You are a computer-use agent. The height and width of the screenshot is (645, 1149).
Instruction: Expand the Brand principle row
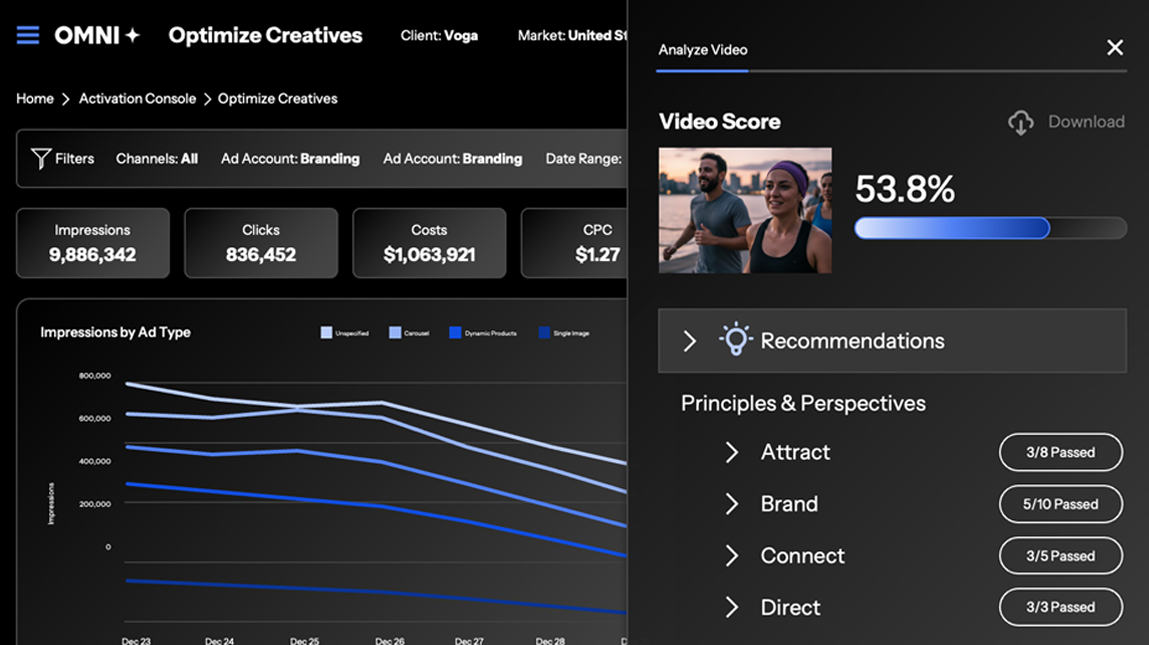coord(732,504)
